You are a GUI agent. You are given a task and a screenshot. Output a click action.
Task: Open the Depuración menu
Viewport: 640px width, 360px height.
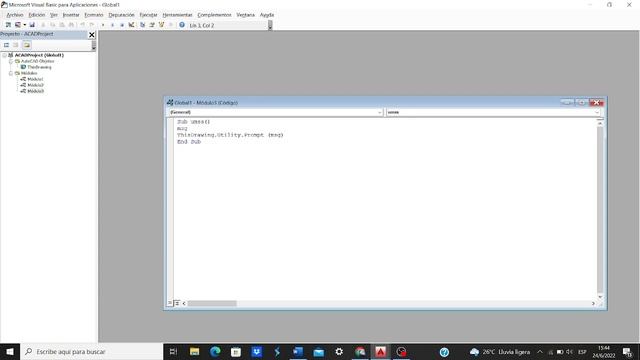[121, 15]
